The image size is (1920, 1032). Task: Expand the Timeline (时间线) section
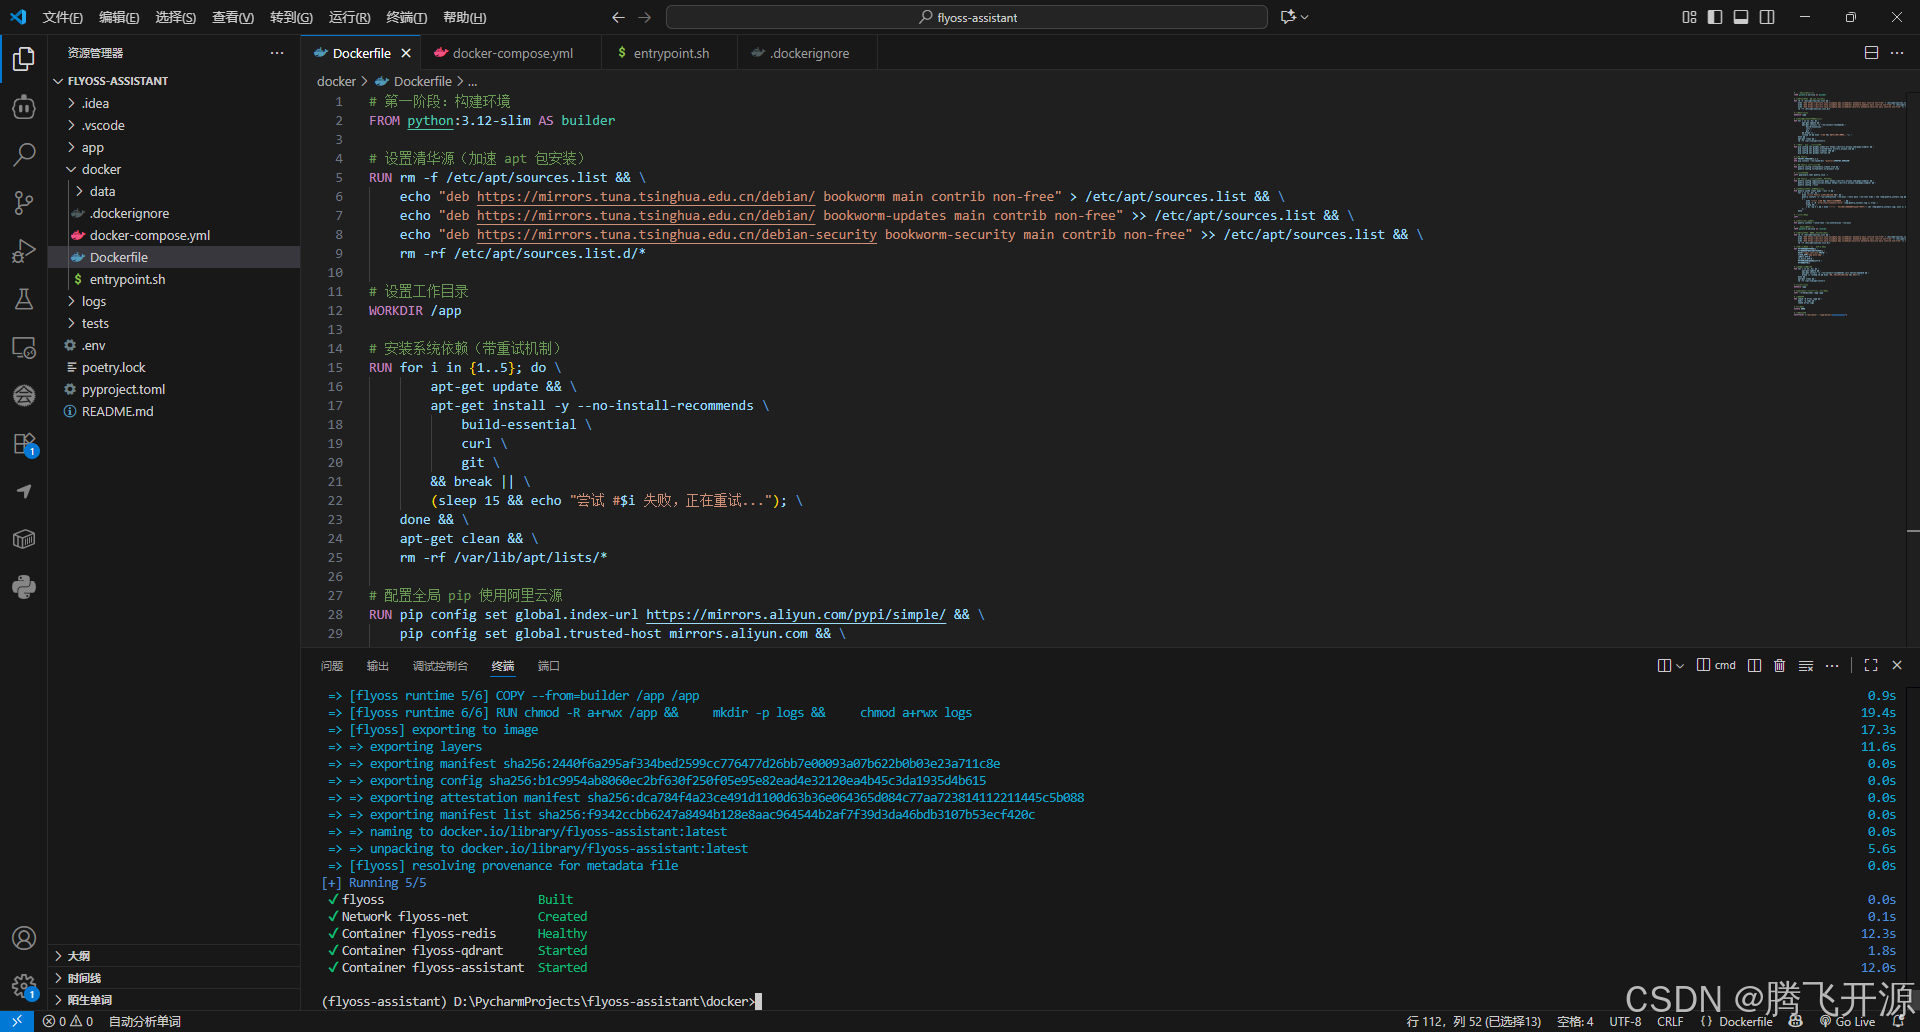(174, 978)
